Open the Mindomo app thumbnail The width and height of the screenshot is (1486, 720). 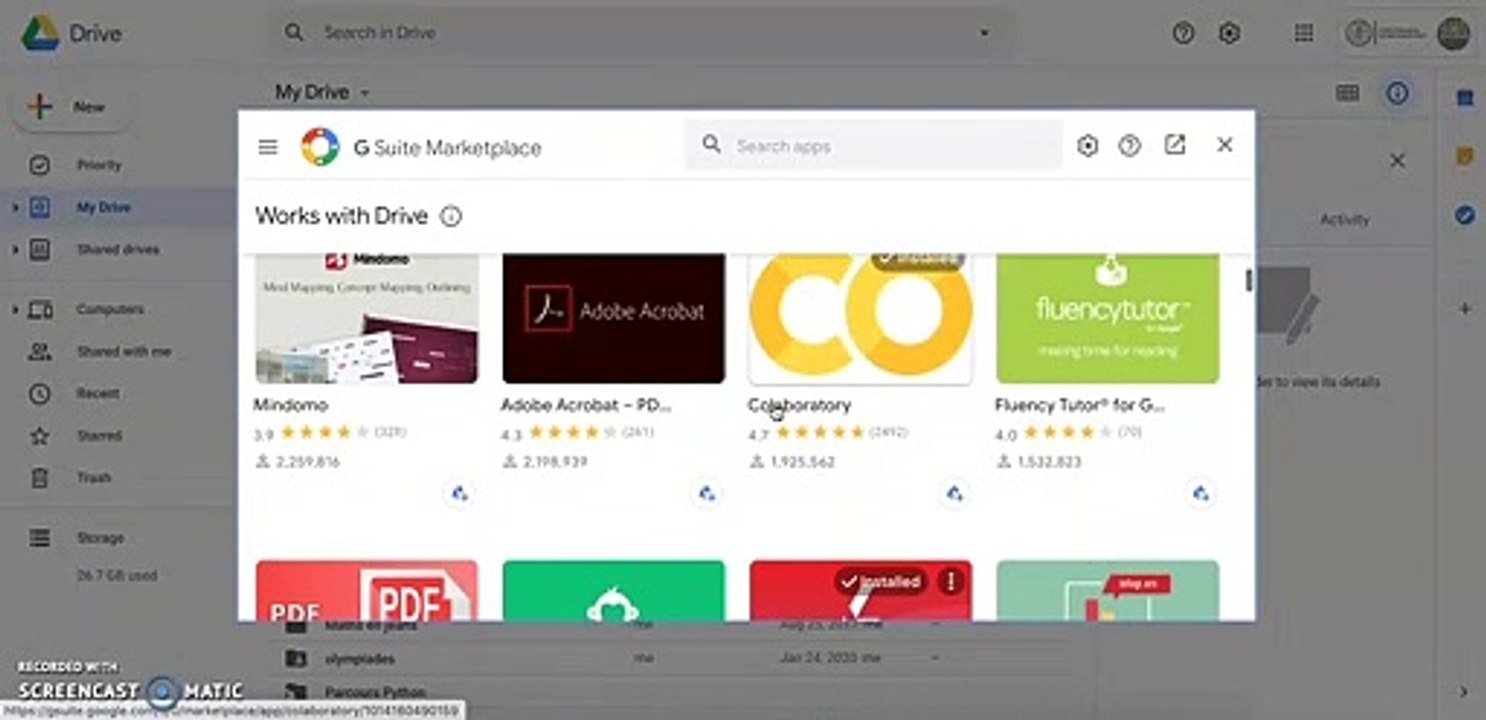(367, 318)
